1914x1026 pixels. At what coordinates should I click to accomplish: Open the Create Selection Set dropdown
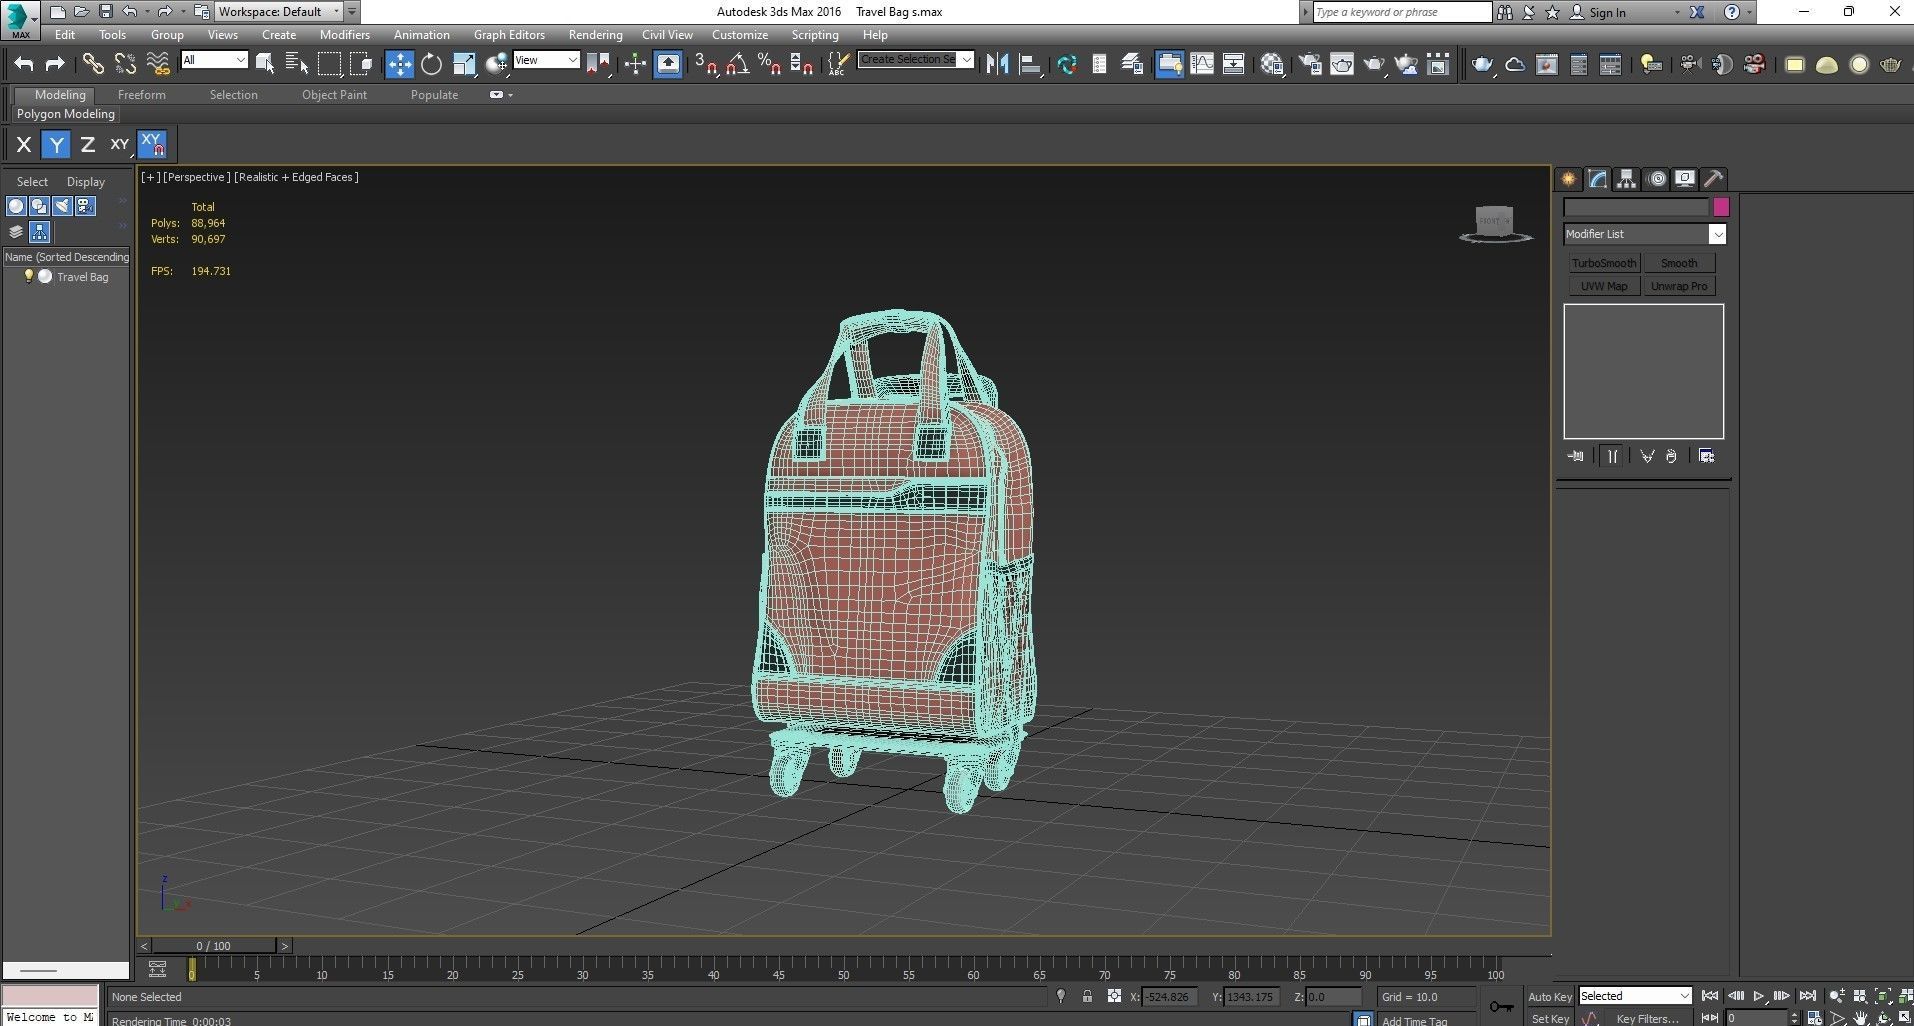coord(916,60)
